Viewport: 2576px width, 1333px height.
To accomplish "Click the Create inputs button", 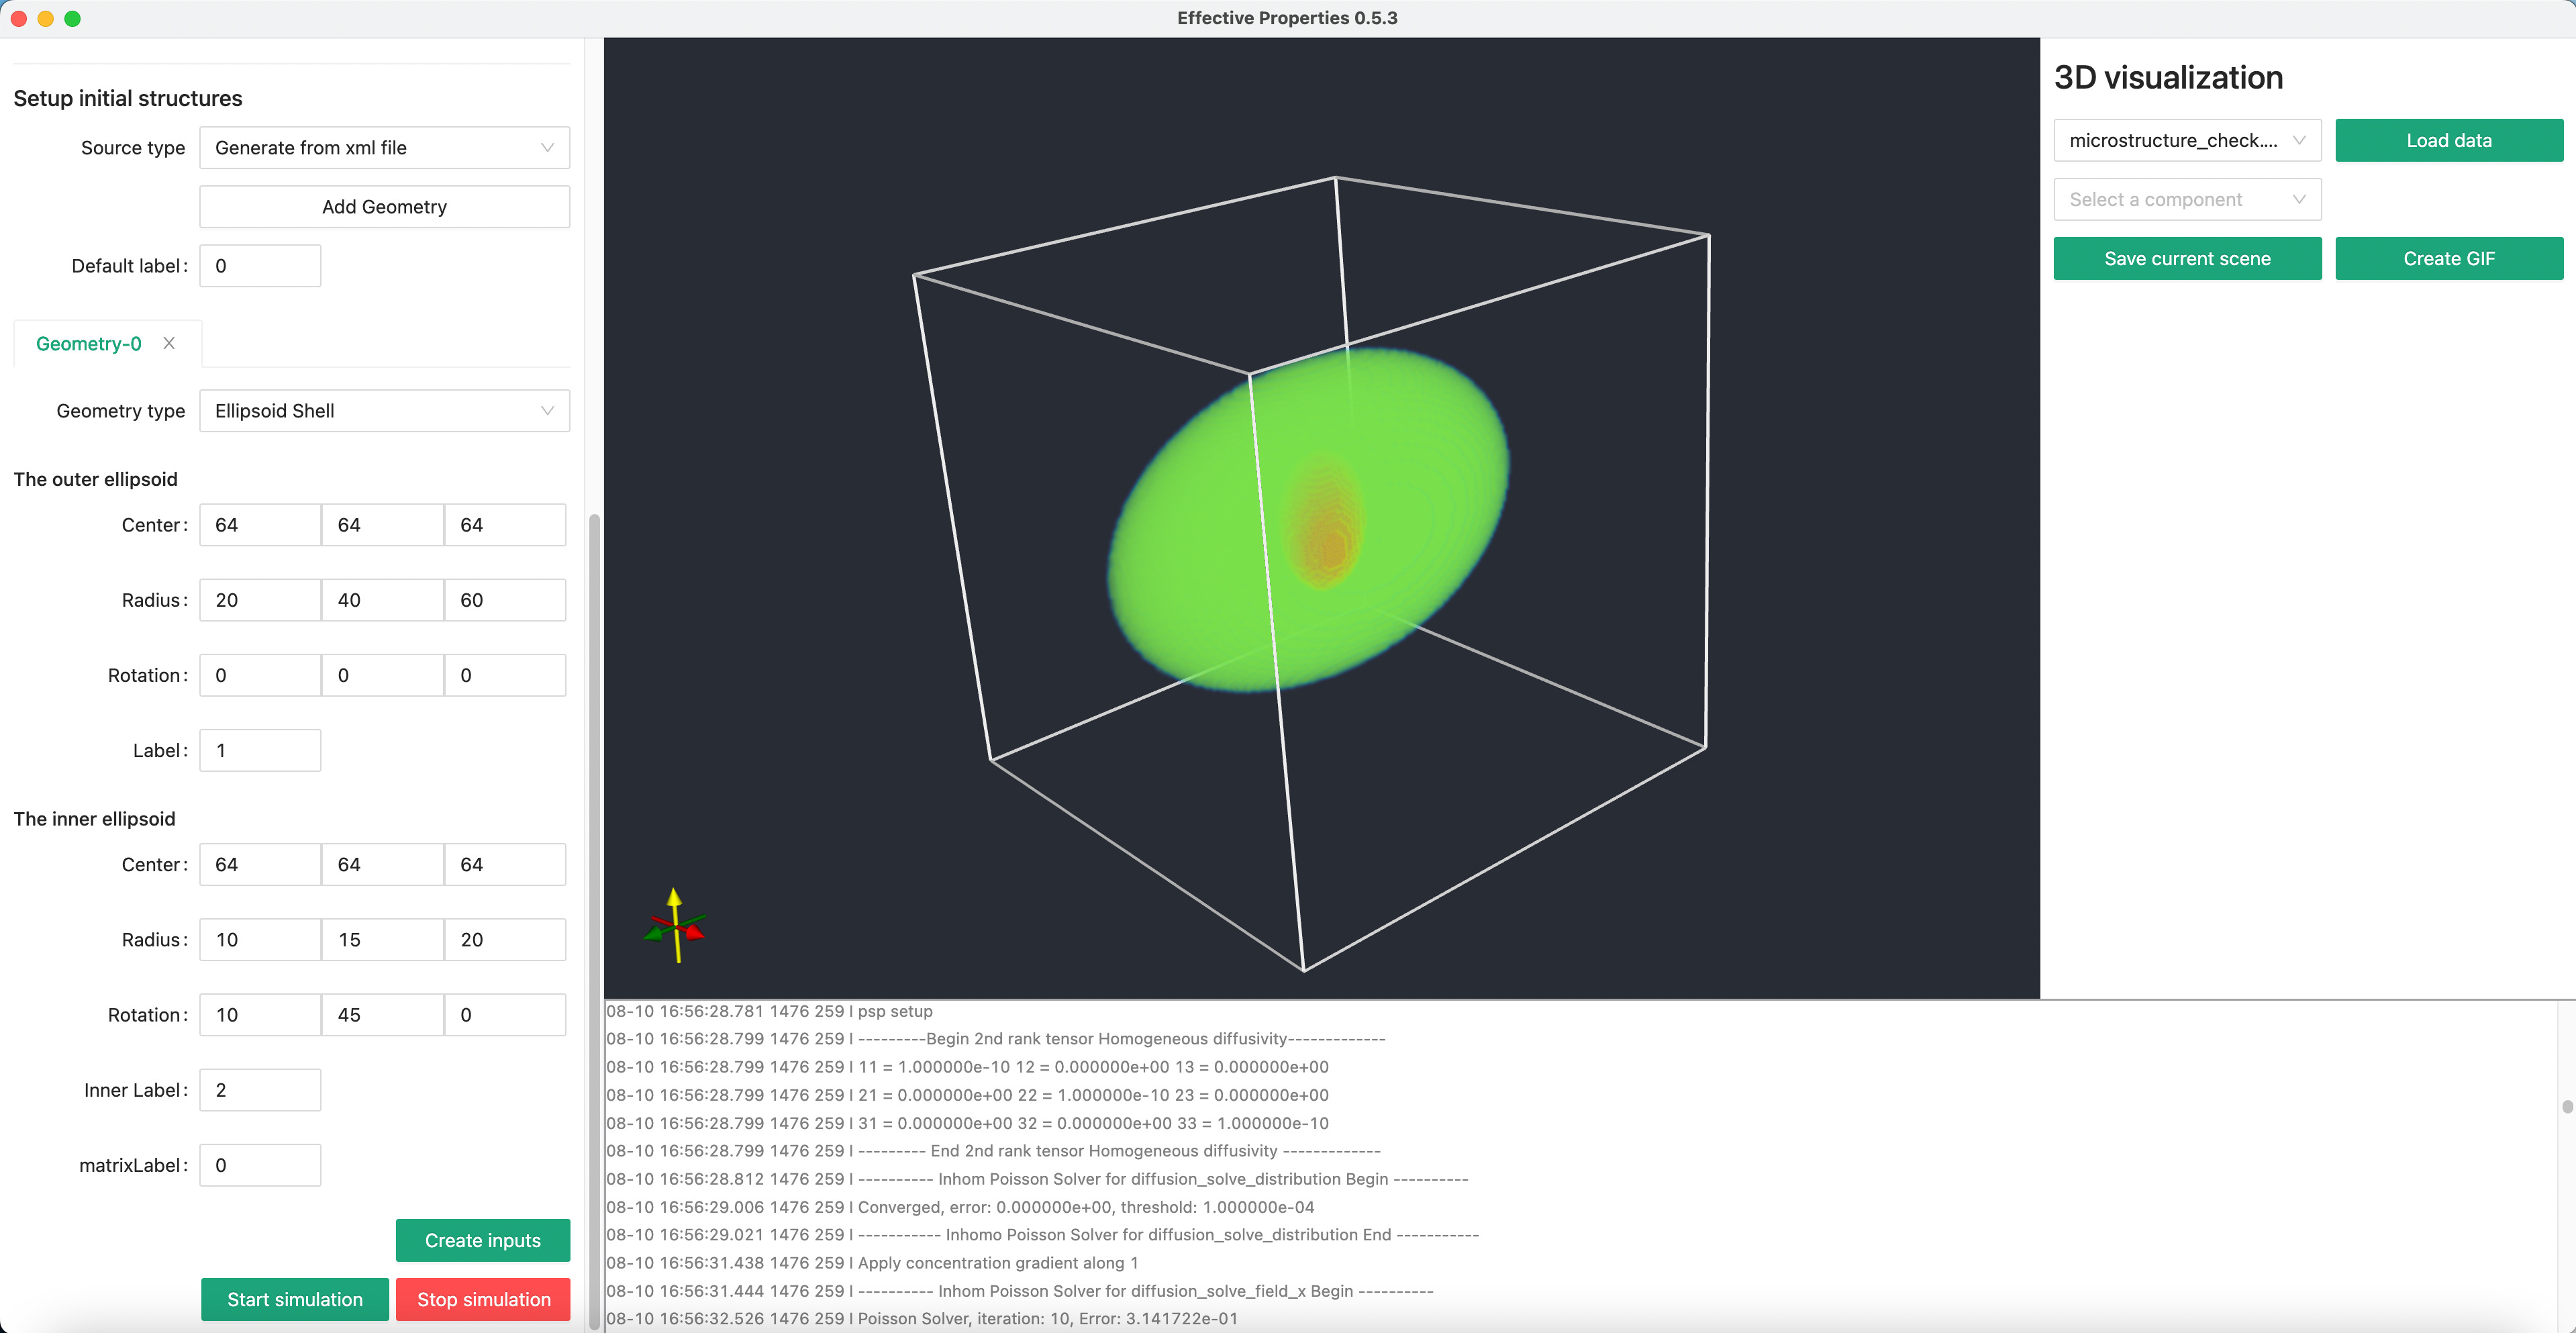I will click(x=482, y=1240).
